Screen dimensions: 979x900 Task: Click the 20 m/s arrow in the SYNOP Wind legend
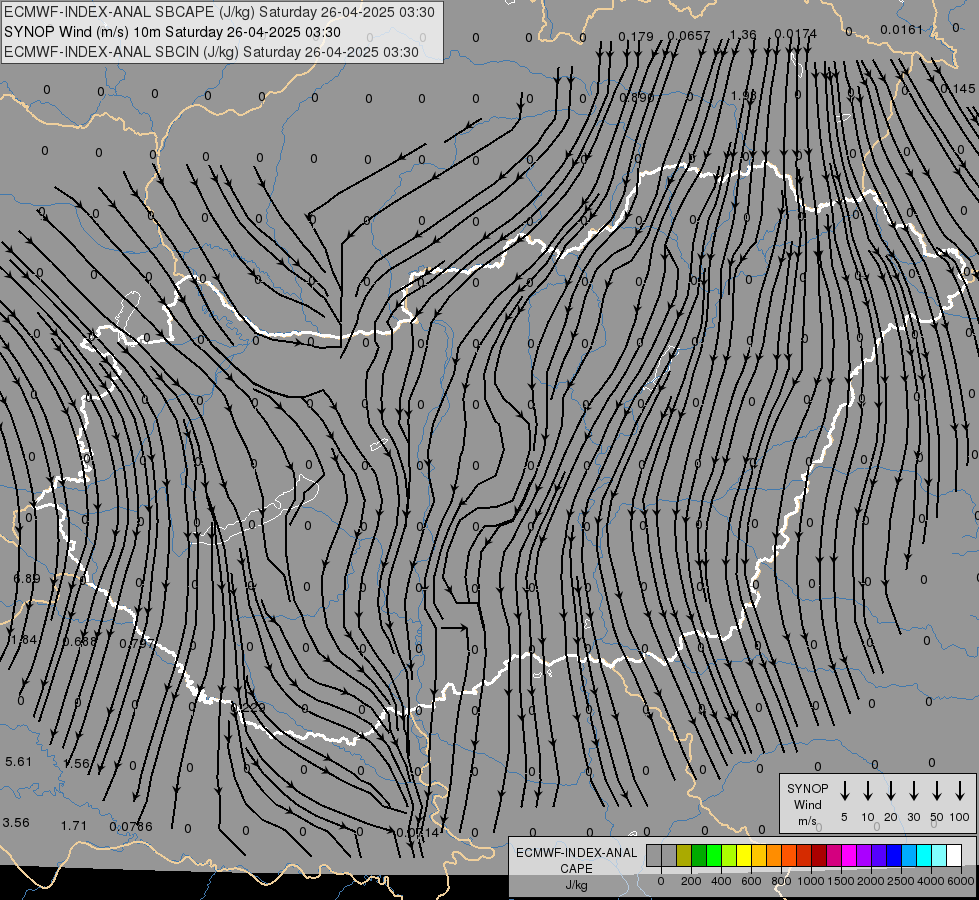[890, 791]
